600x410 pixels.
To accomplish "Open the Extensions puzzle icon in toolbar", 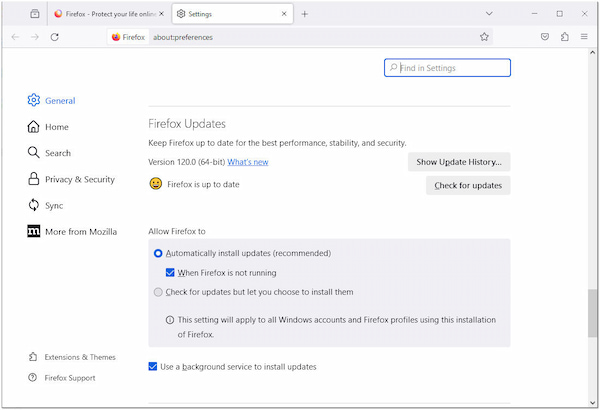I will pyautogui.click(x=564, y=37).
